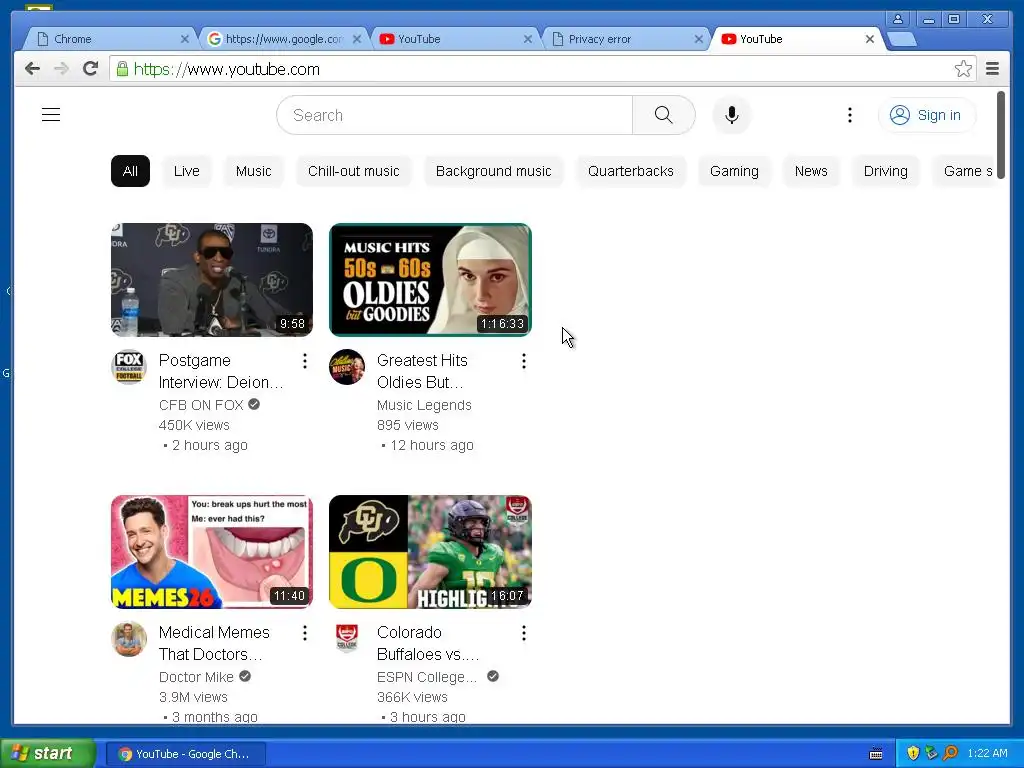Select the Chill-out music chip
The image size is (1024, 768).
click(x=353, y=171)
